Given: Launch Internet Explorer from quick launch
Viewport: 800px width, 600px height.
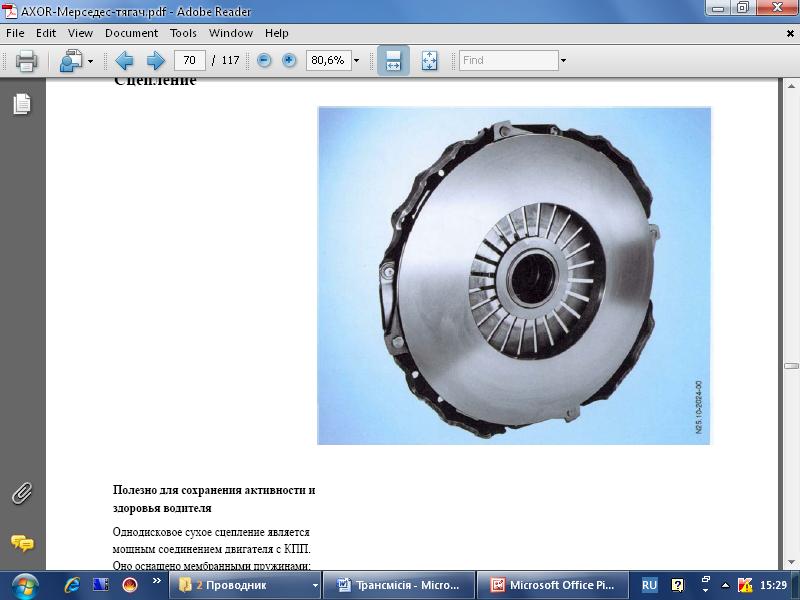Looking at the screenshot, I should coord(72,585).
